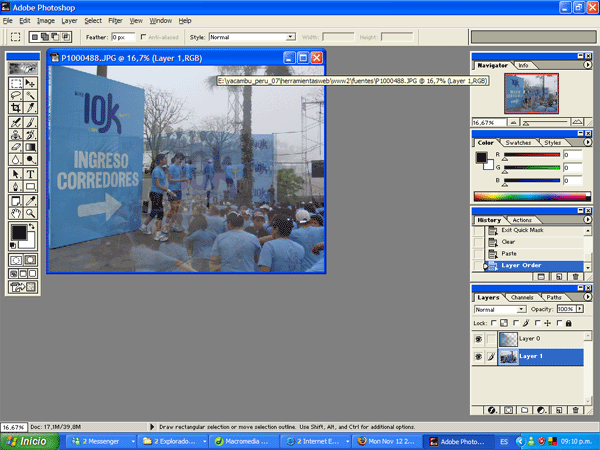Select the Move tool
This screenshot has width=600, height=450.
(30, 83)
